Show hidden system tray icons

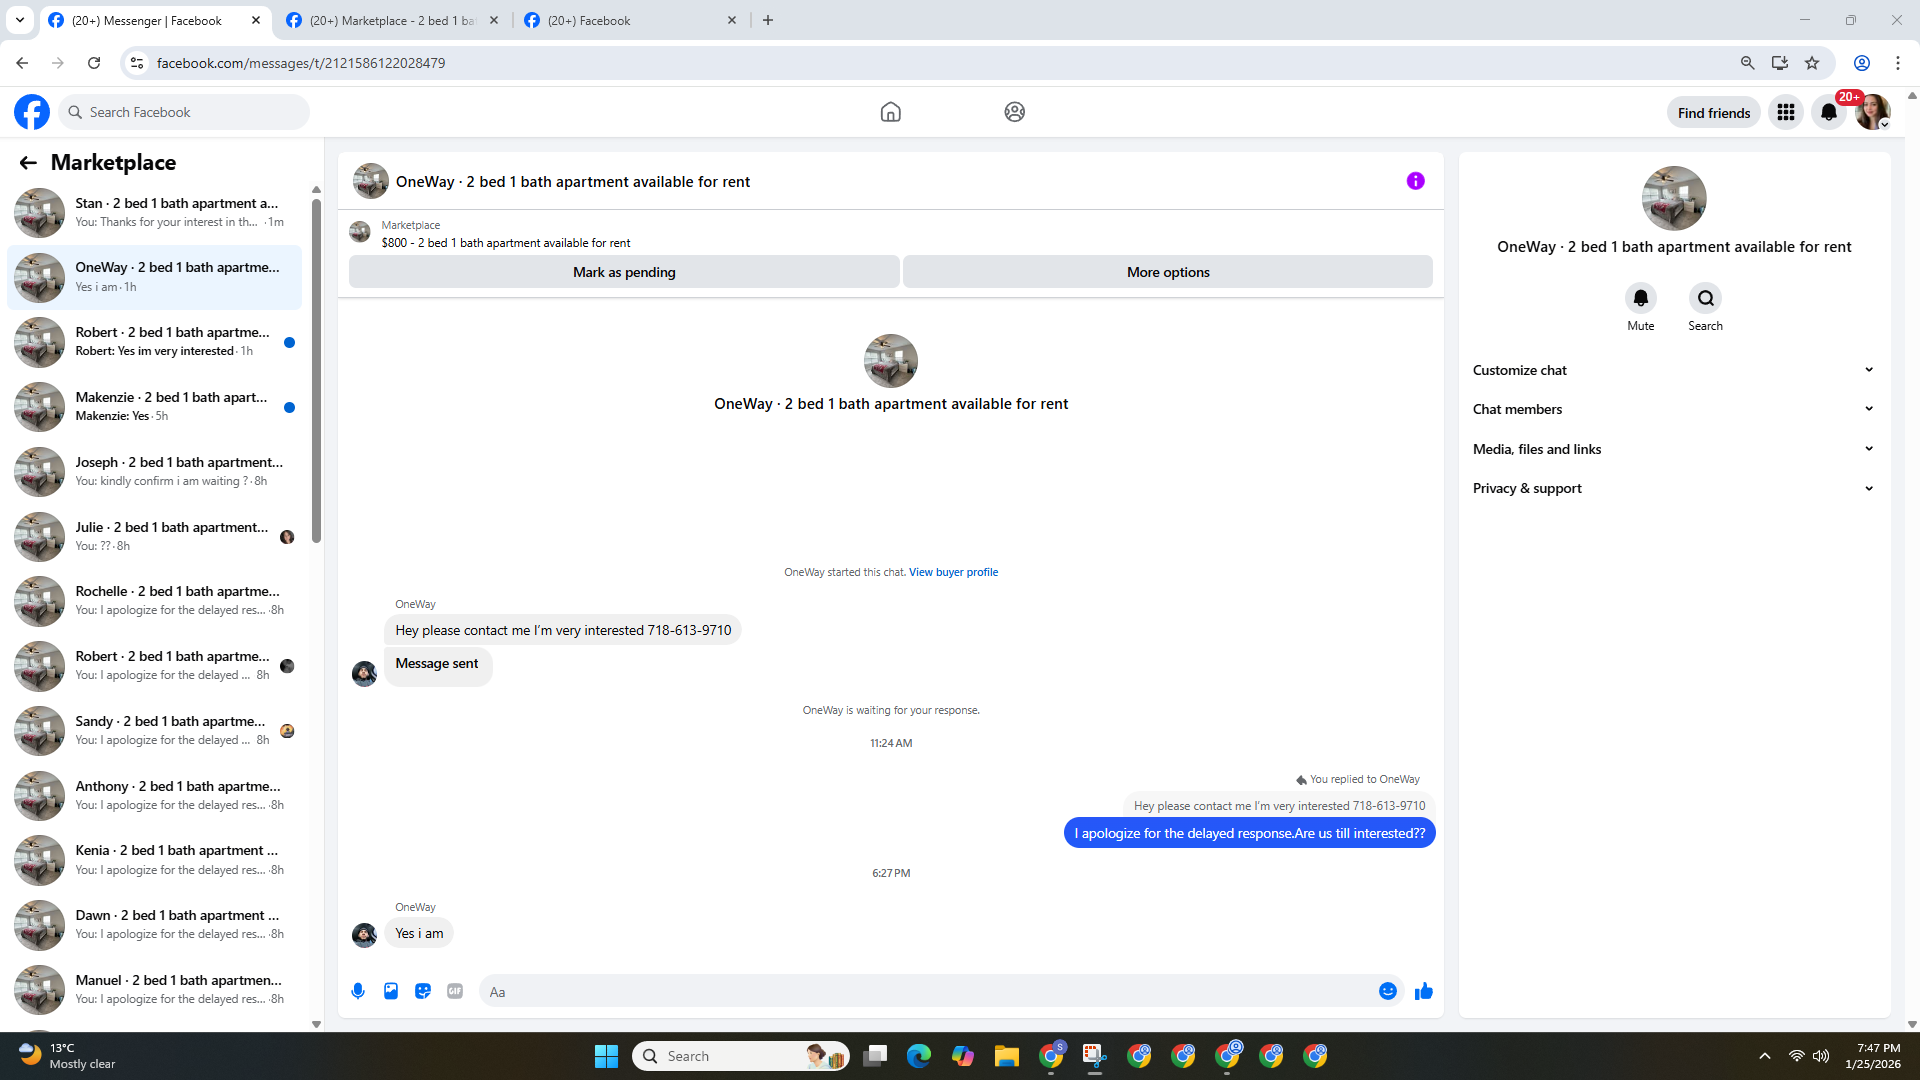1765,1056
